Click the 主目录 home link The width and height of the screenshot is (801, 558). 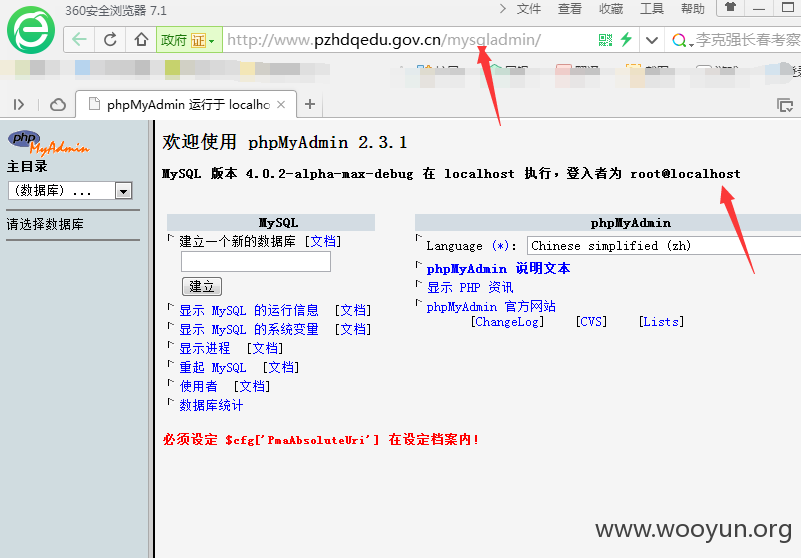pos(27,167)
